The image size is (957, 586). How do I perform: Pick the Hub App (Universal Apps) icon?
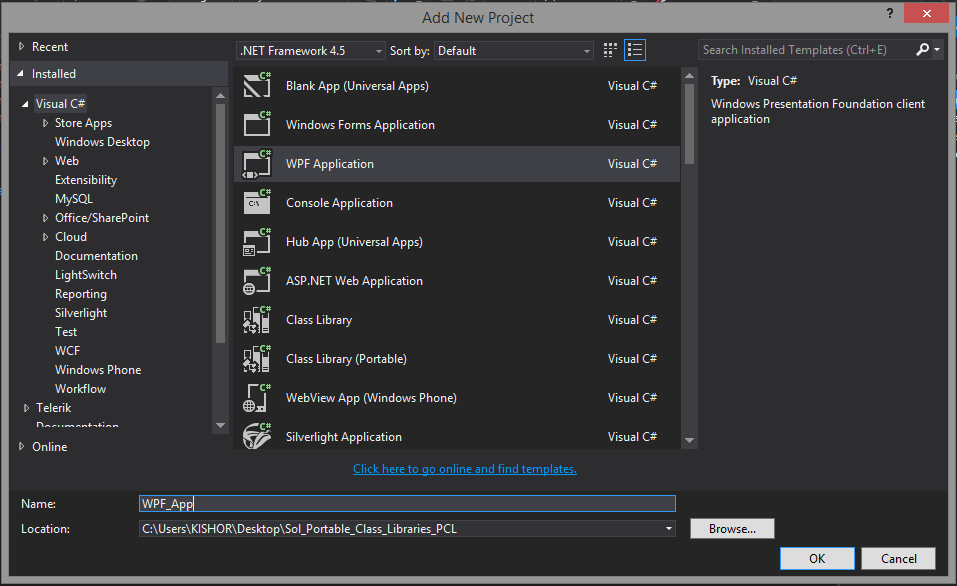pos(257,242)
